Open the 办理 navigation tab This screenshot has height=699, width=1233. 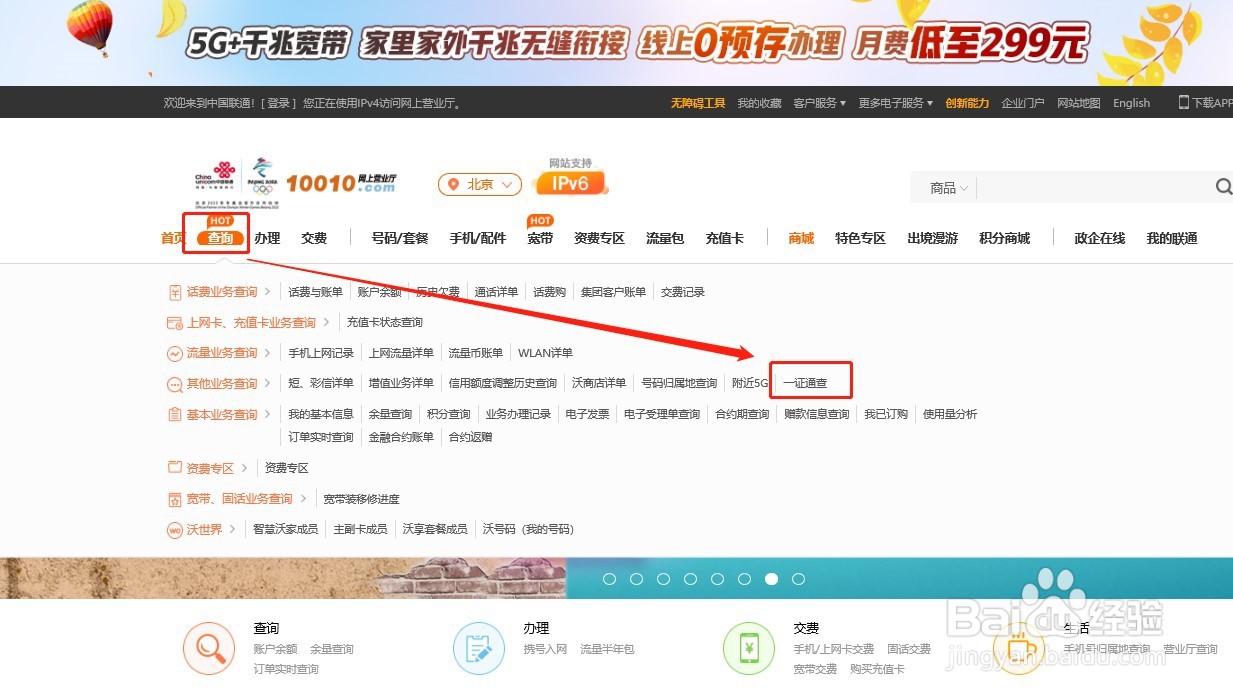[267, 238]
